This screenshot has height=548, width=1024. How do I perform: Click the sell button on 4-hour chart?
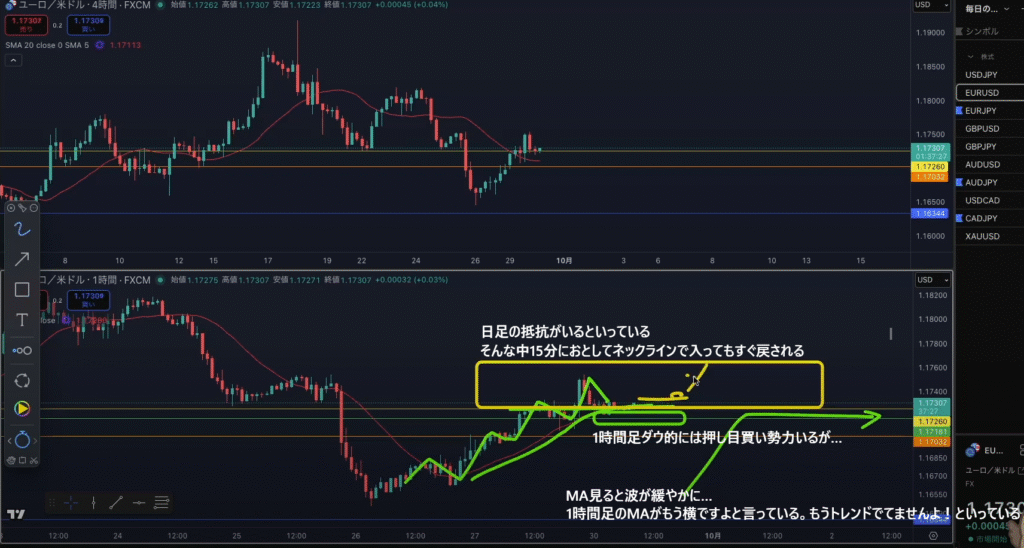26,25
